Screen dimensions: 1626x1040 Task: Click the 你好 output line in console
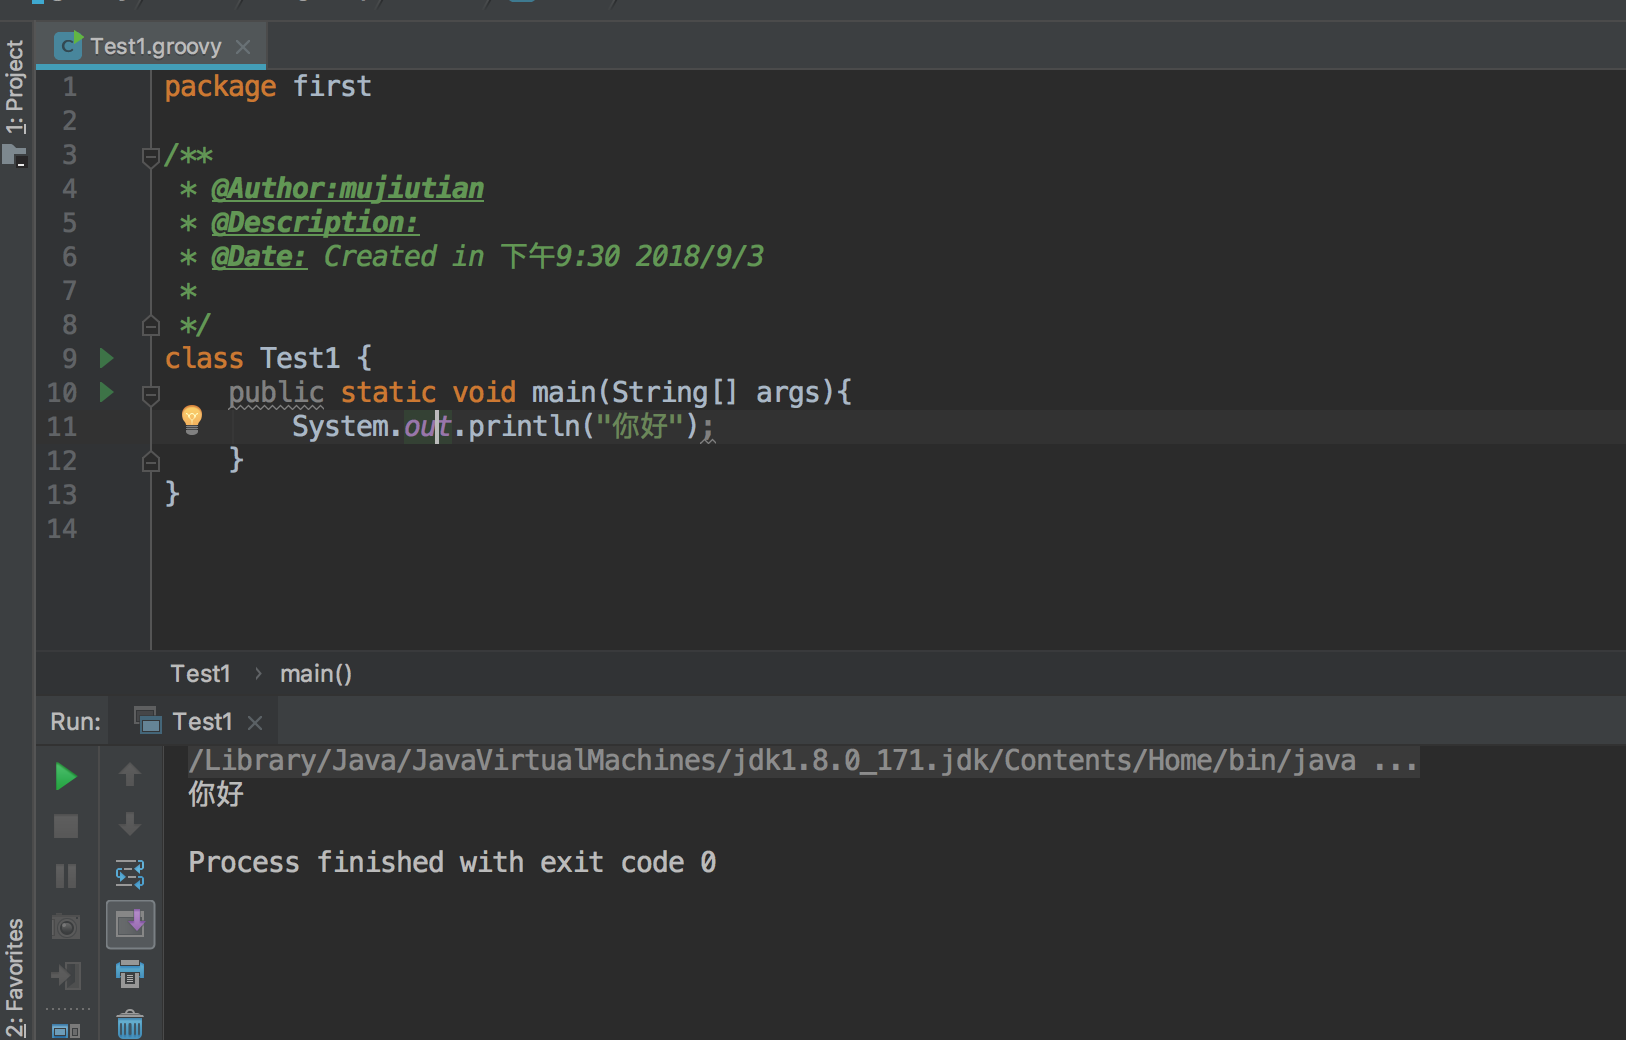(216, 794)
